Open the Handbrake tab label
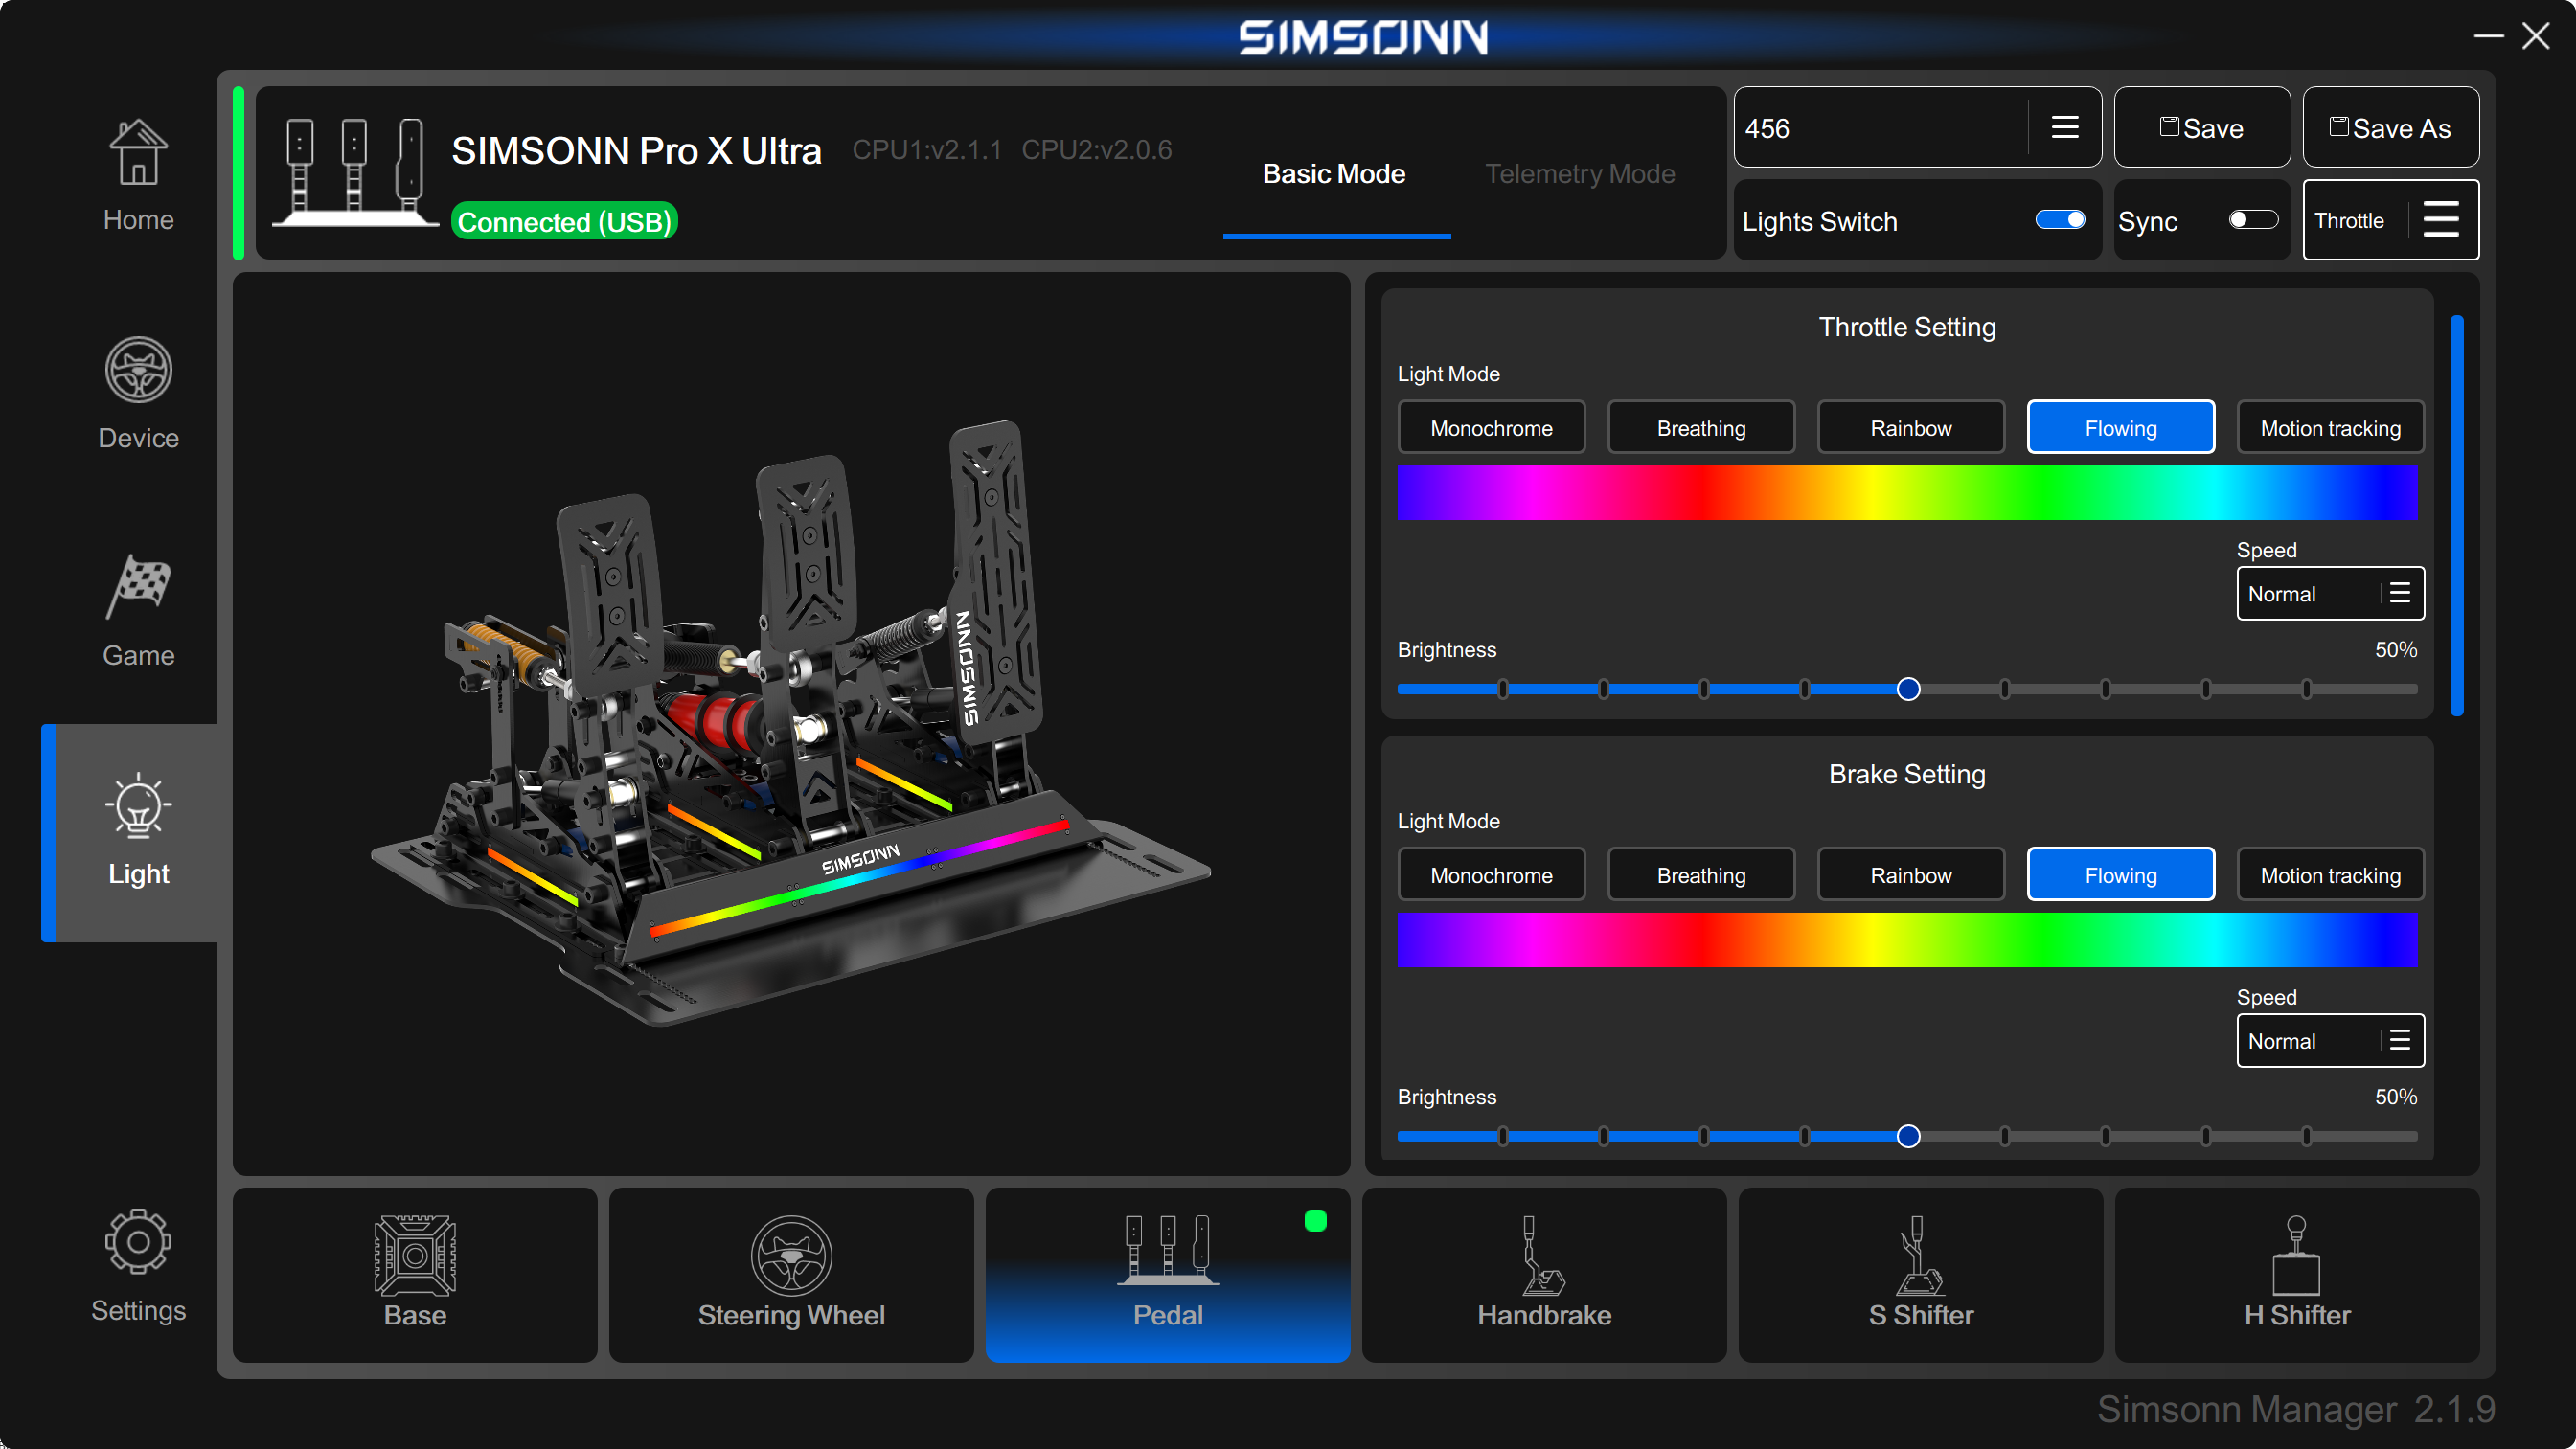Image resolution: width=2576 pixels, height=1449 pixels. [x=1544, y=1315]
